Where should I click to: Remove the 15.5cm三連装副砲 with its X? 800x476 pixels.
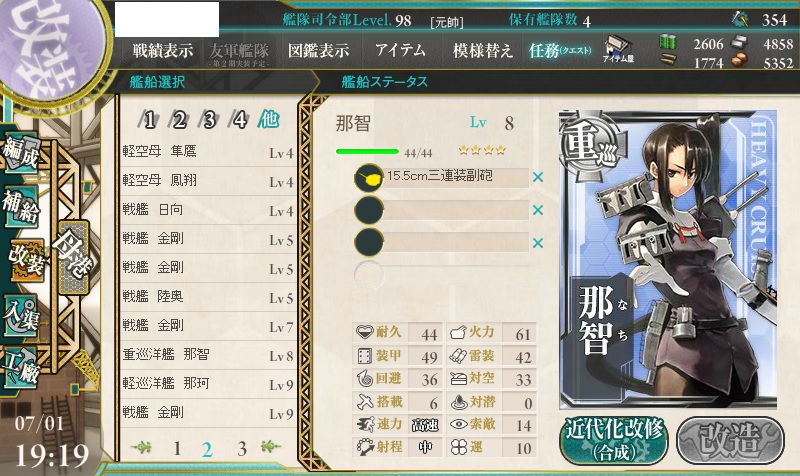pos(538,177)
